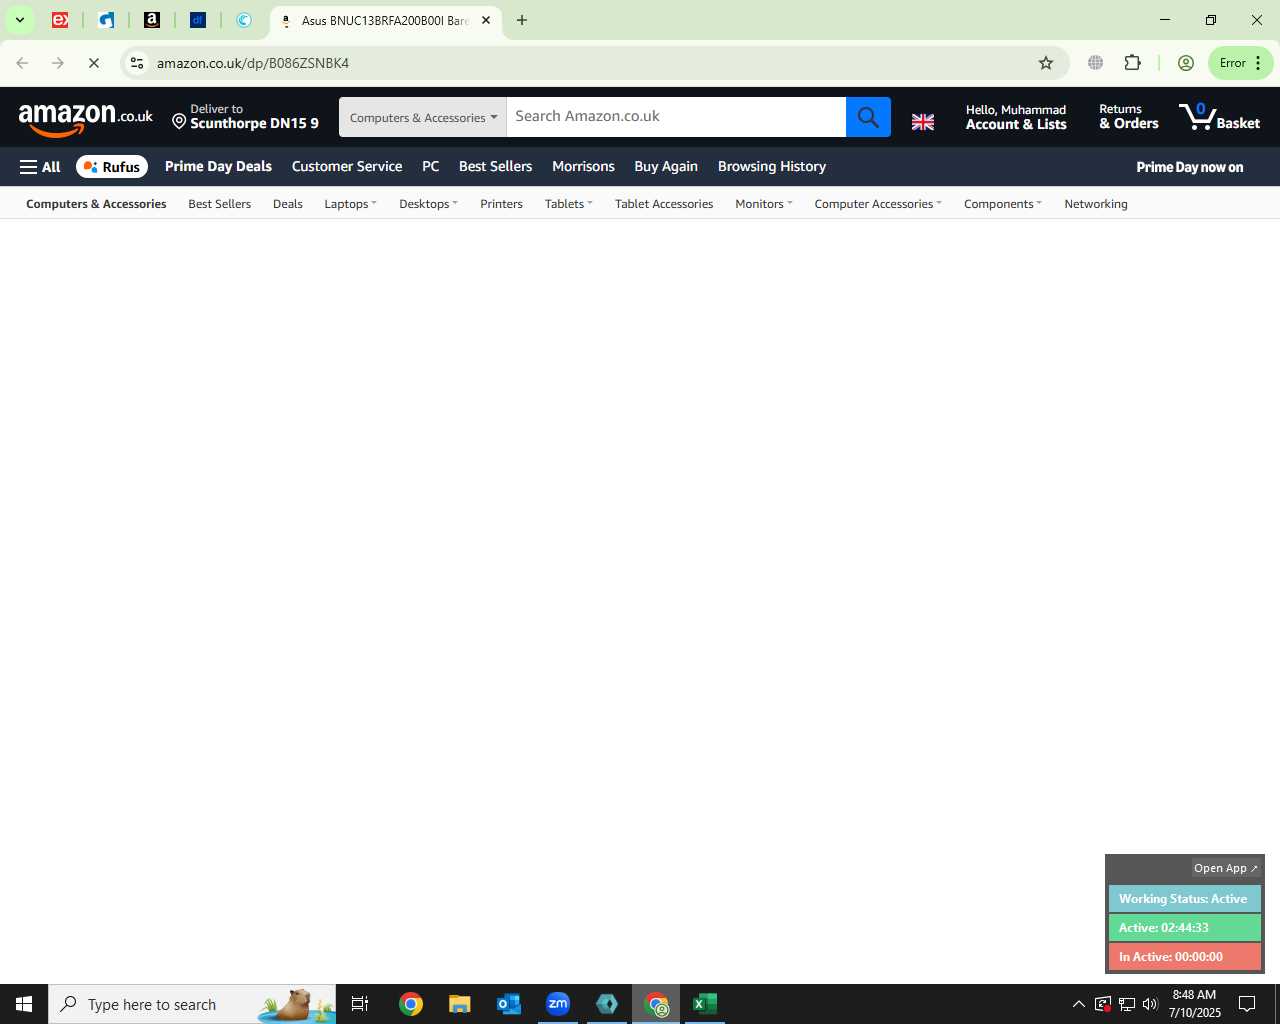Bookmark this page with the star icon

(x=1046, y=63)
